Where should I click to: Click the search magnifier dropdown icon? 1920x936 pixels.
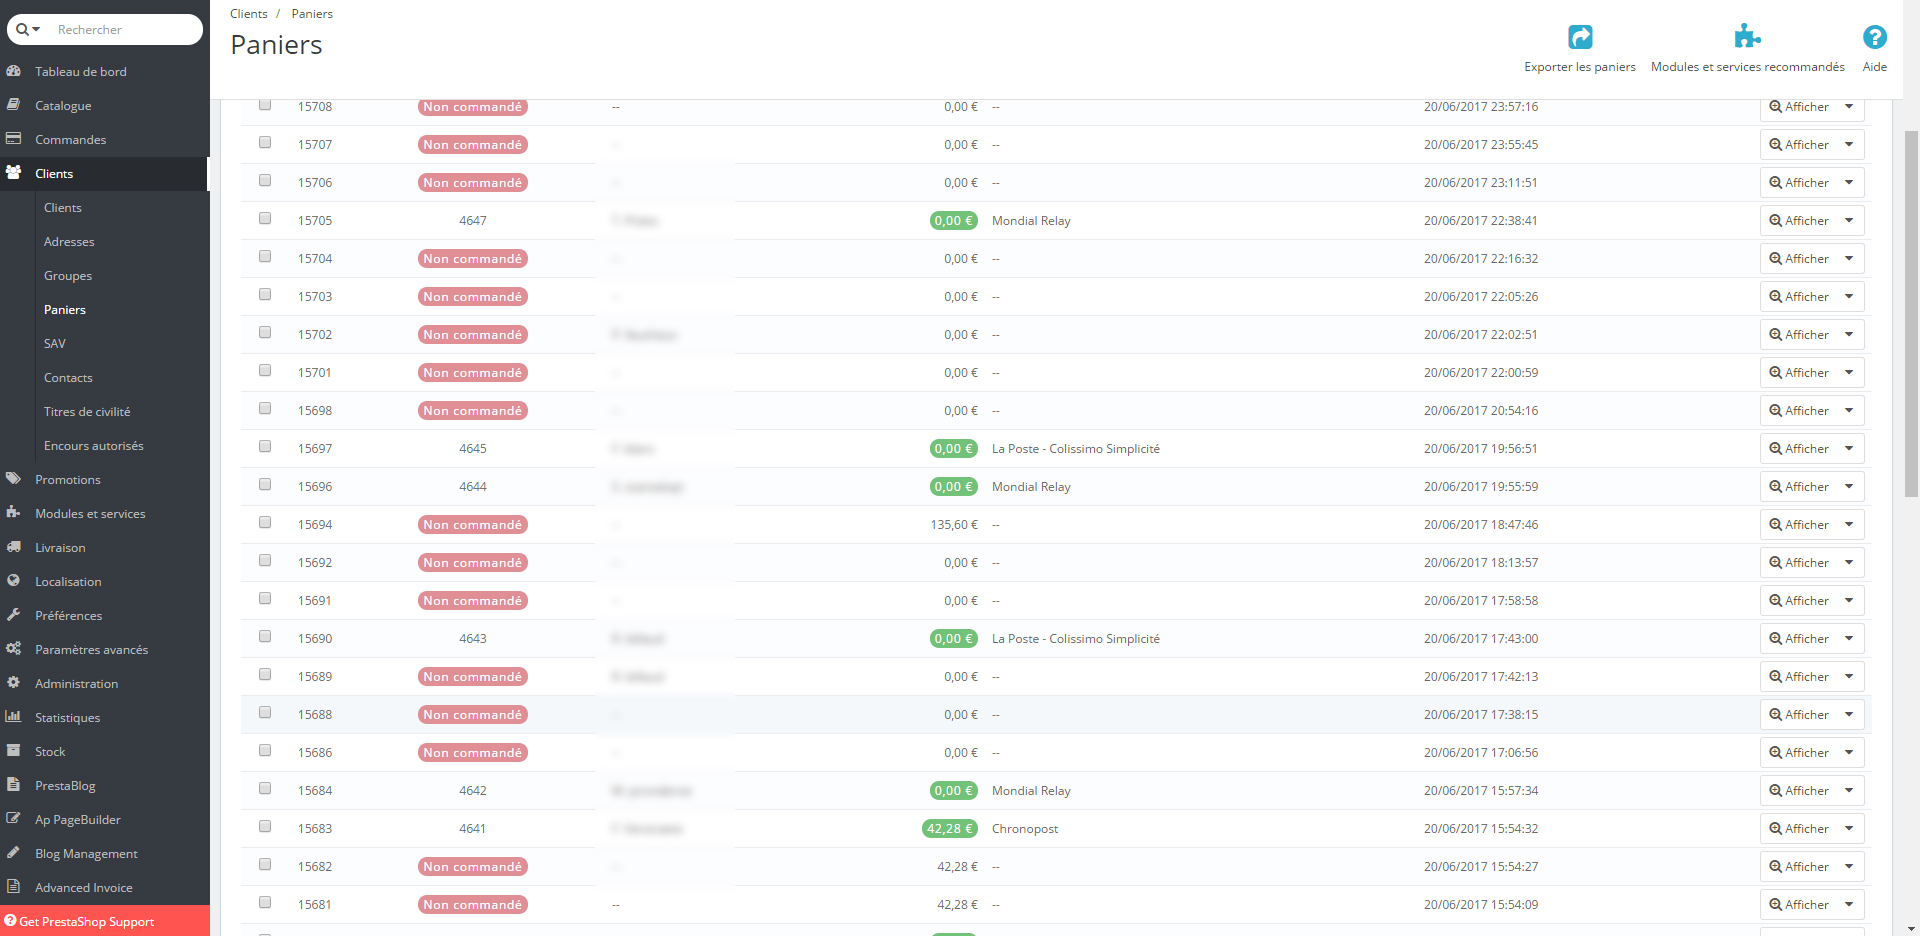(28, 30)
